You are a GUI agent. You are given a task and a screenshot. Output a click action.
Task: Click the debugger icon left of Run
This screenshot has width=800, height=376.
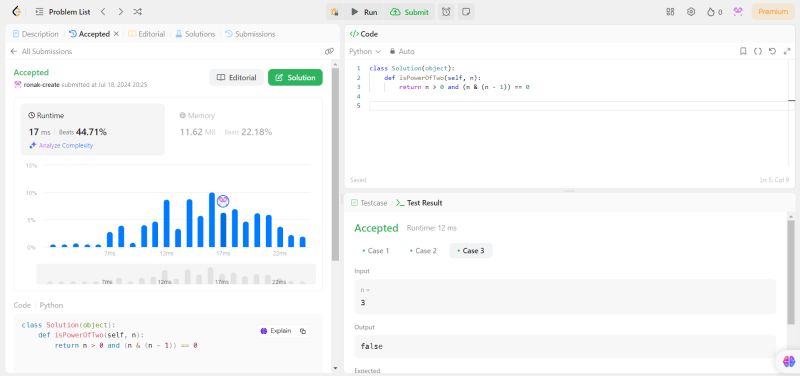pos(334,12)
